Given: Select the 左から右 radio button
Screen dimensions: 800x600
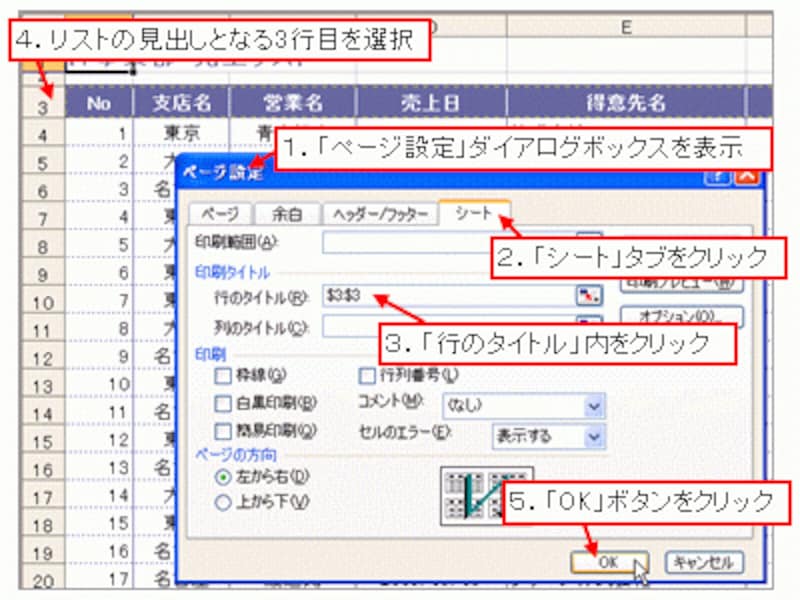Looking at the screenshot, I should (x=223, y=477).
